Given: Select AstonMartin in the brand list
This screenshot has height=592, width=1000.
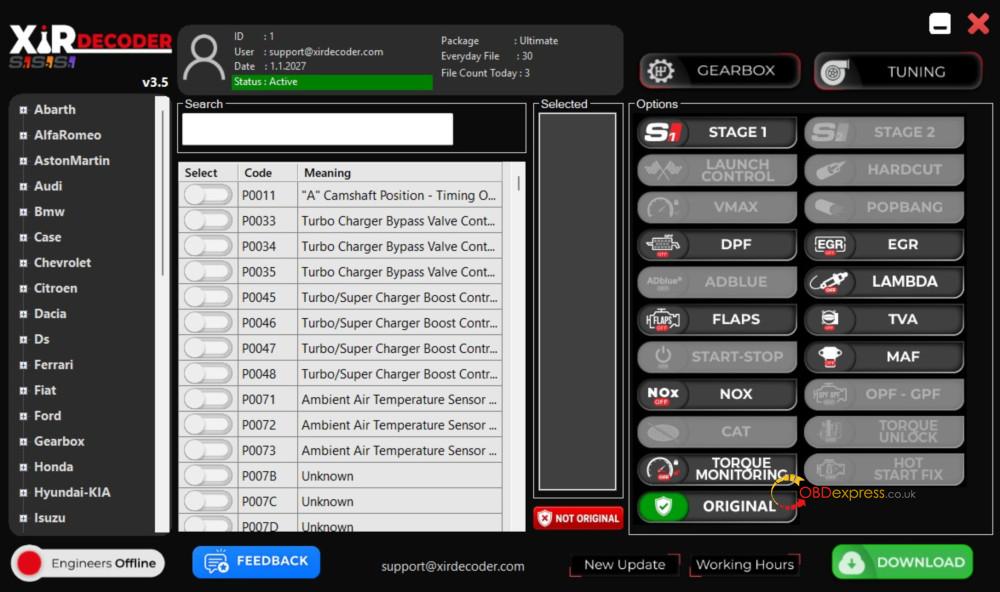Looking at the screenshot, I should pos(72,161).
